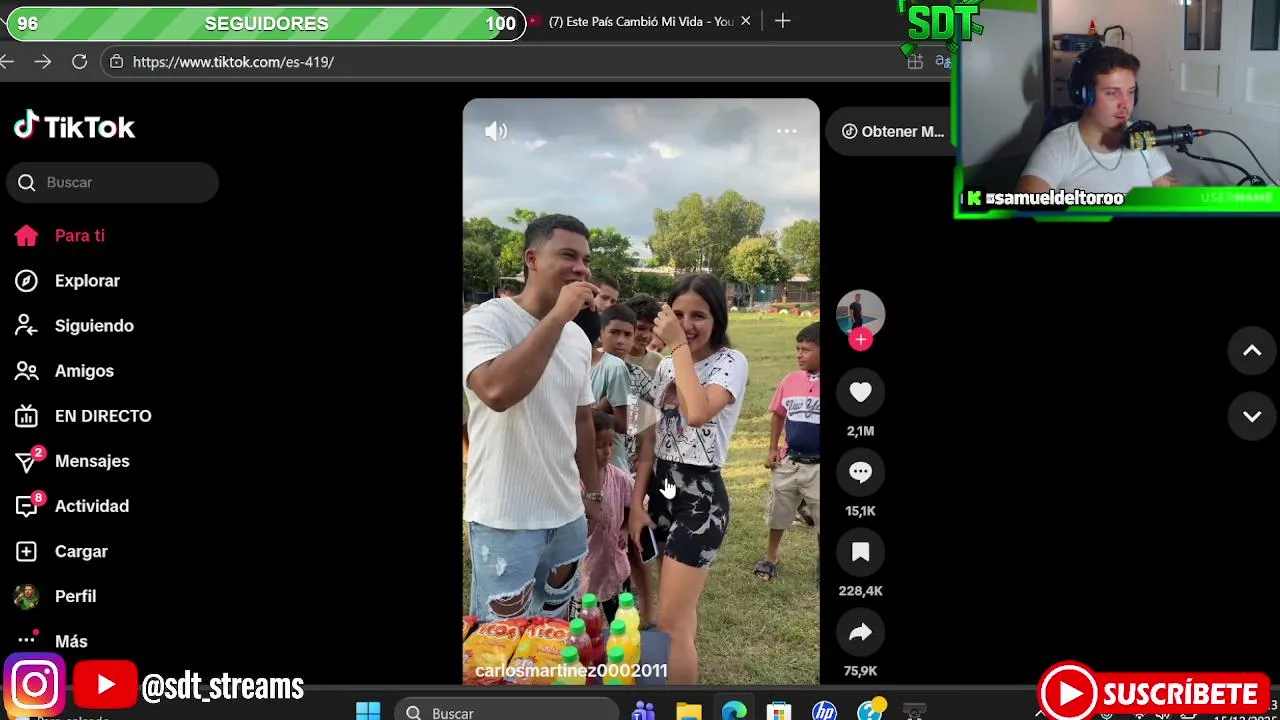Follow the creator with the red plus
Viewport: 1280px width, 720px height.
860,340
